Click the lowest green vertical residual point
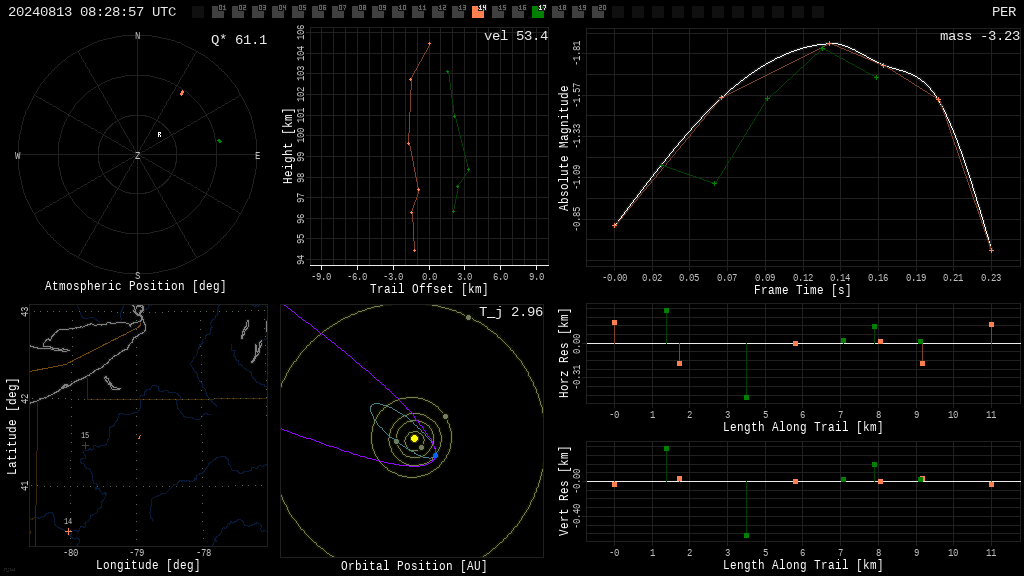 [746, 536]
